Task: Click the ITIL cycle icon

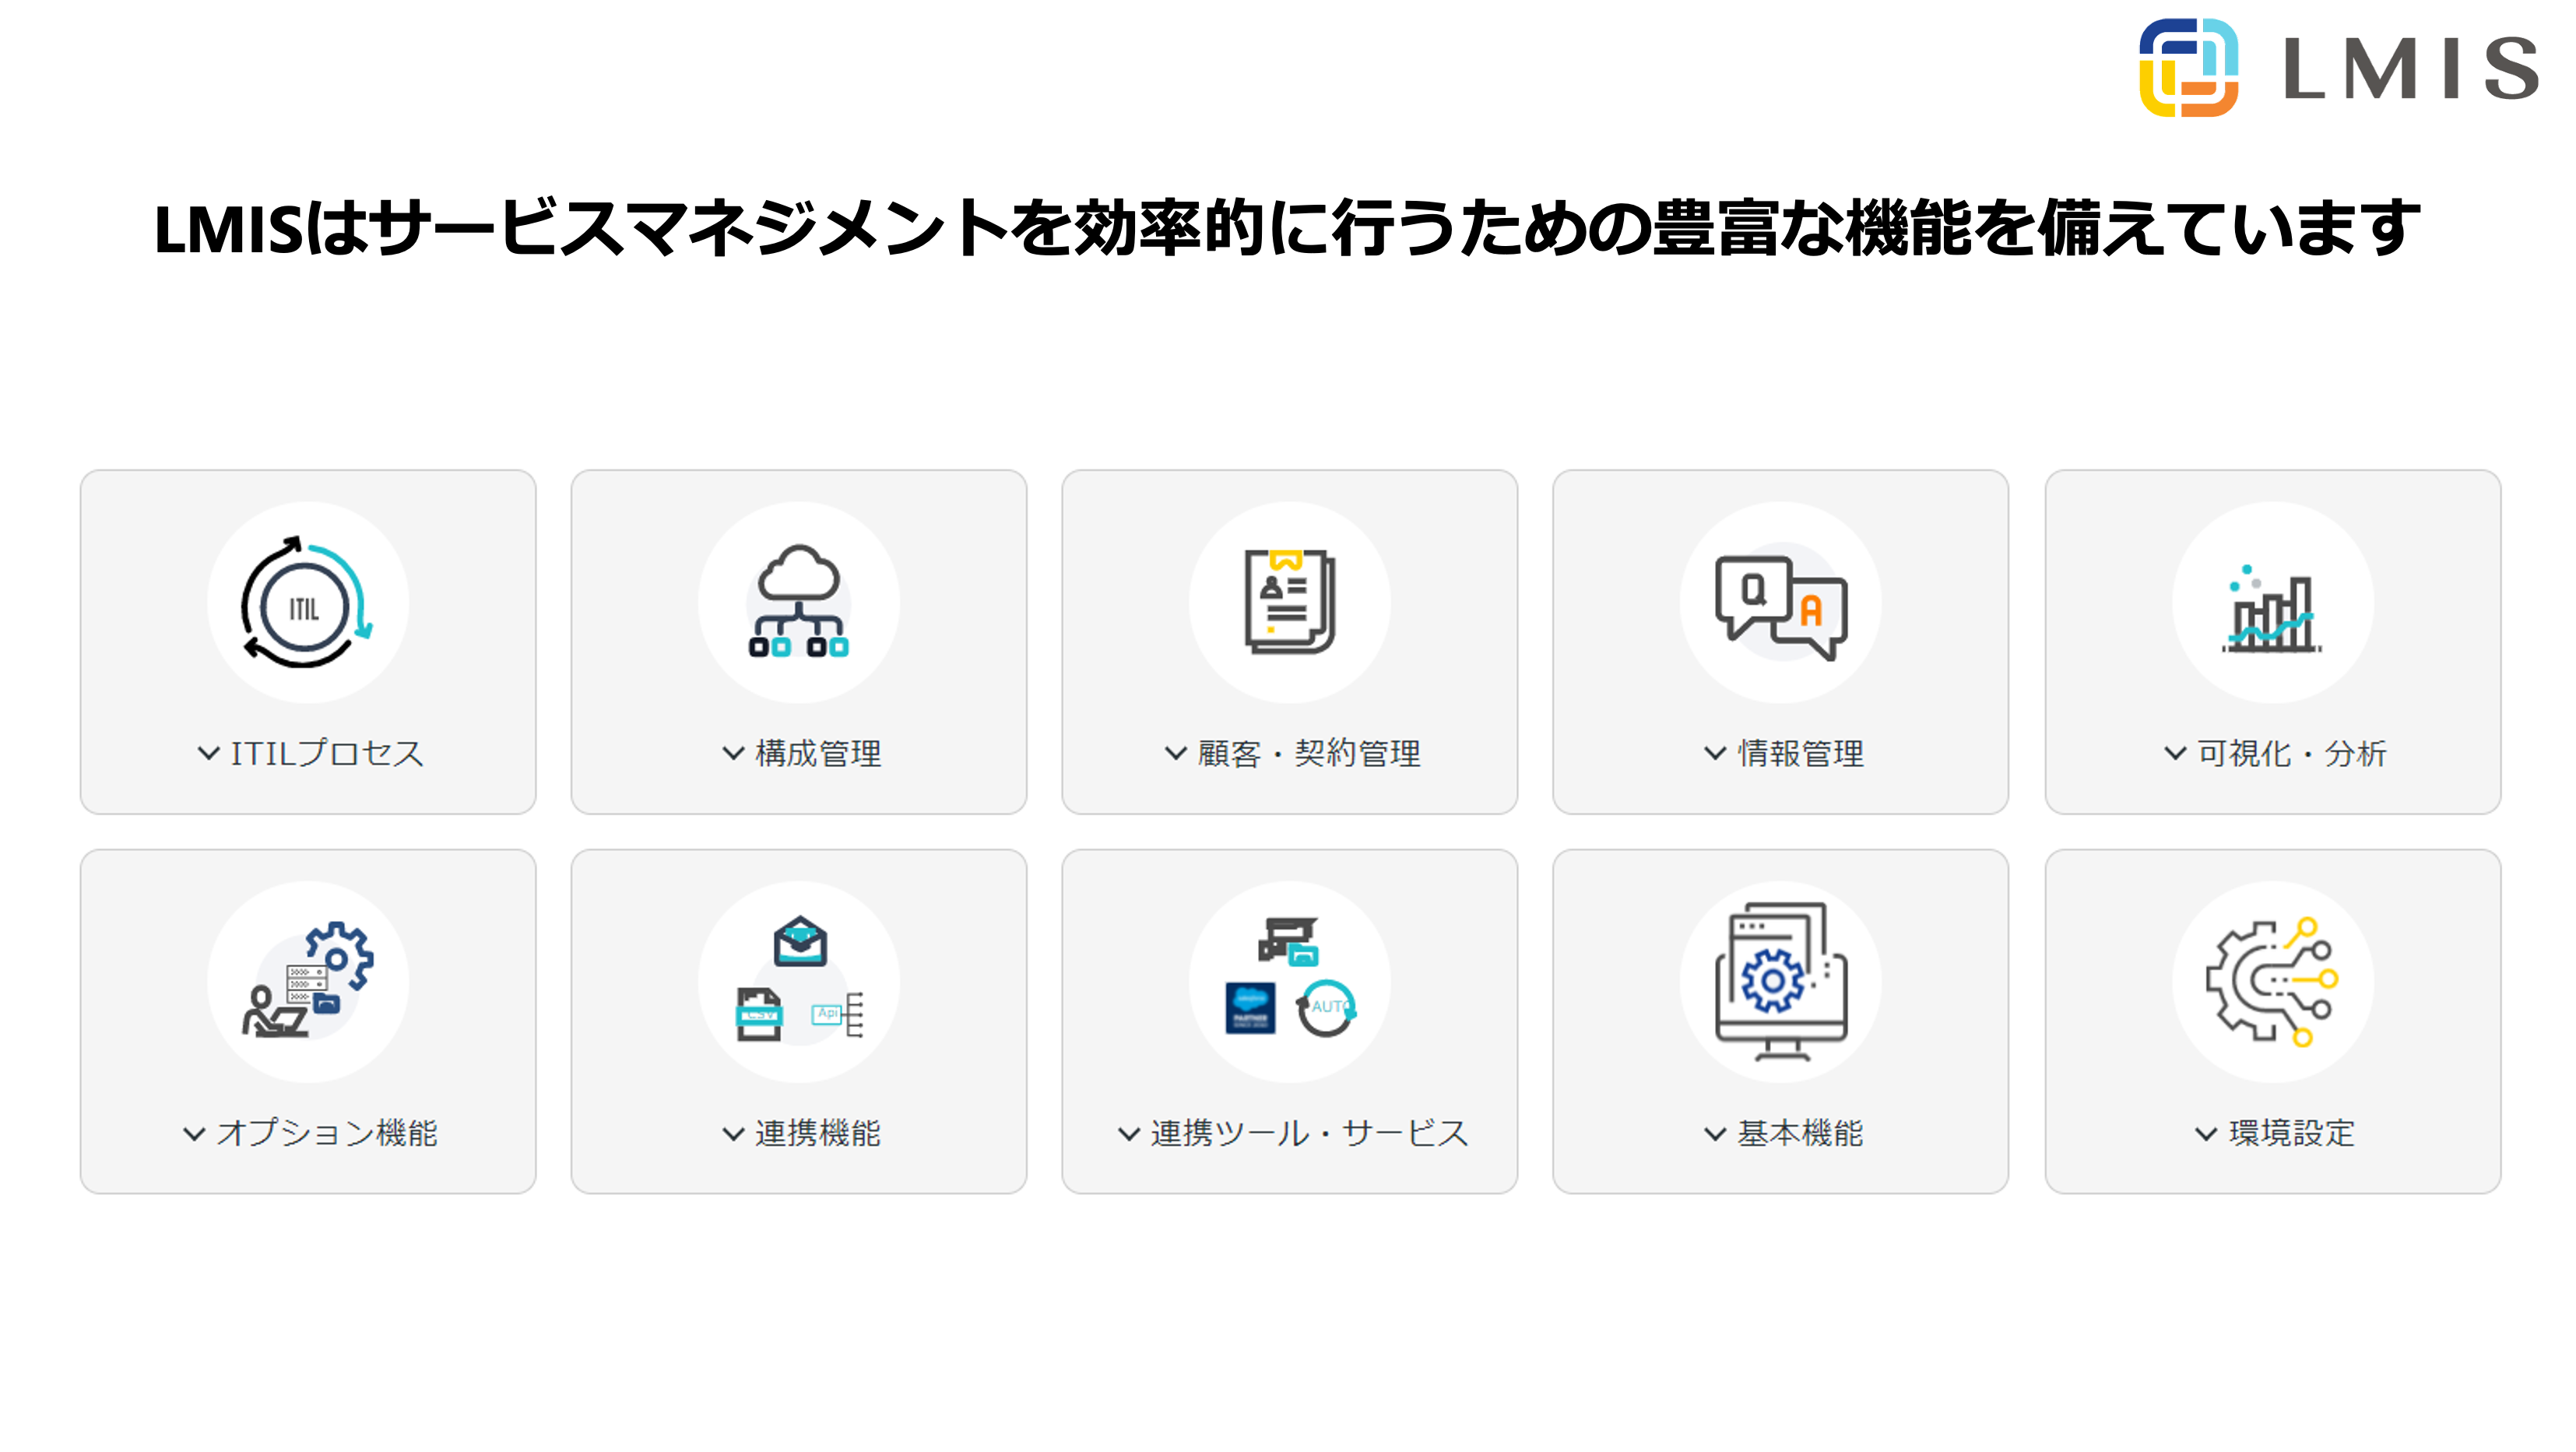Action: (x=307, y=602)
